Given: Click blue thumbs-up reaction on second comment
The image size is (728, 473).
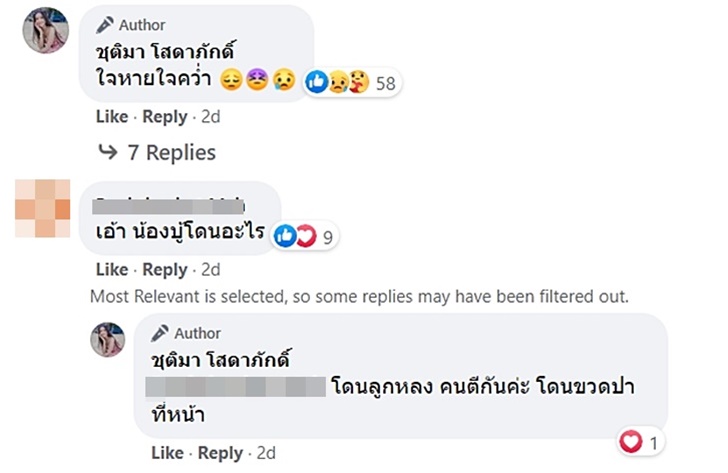Looking at the screenshot, I should [284, 236].
